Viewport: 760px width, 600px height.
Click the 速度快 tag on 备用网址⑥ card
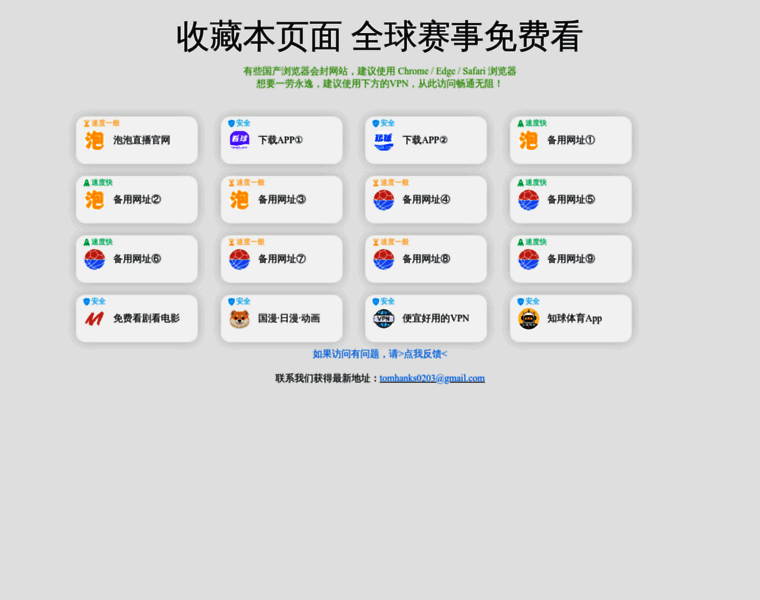(98, 242)
